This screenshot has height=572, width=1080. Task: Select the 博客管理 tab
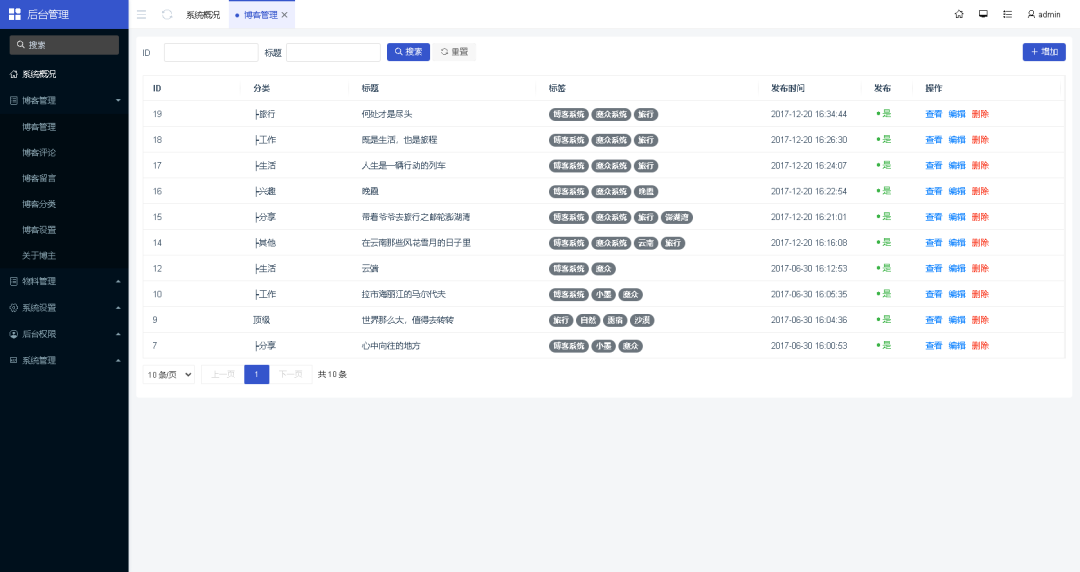point(260,14)
